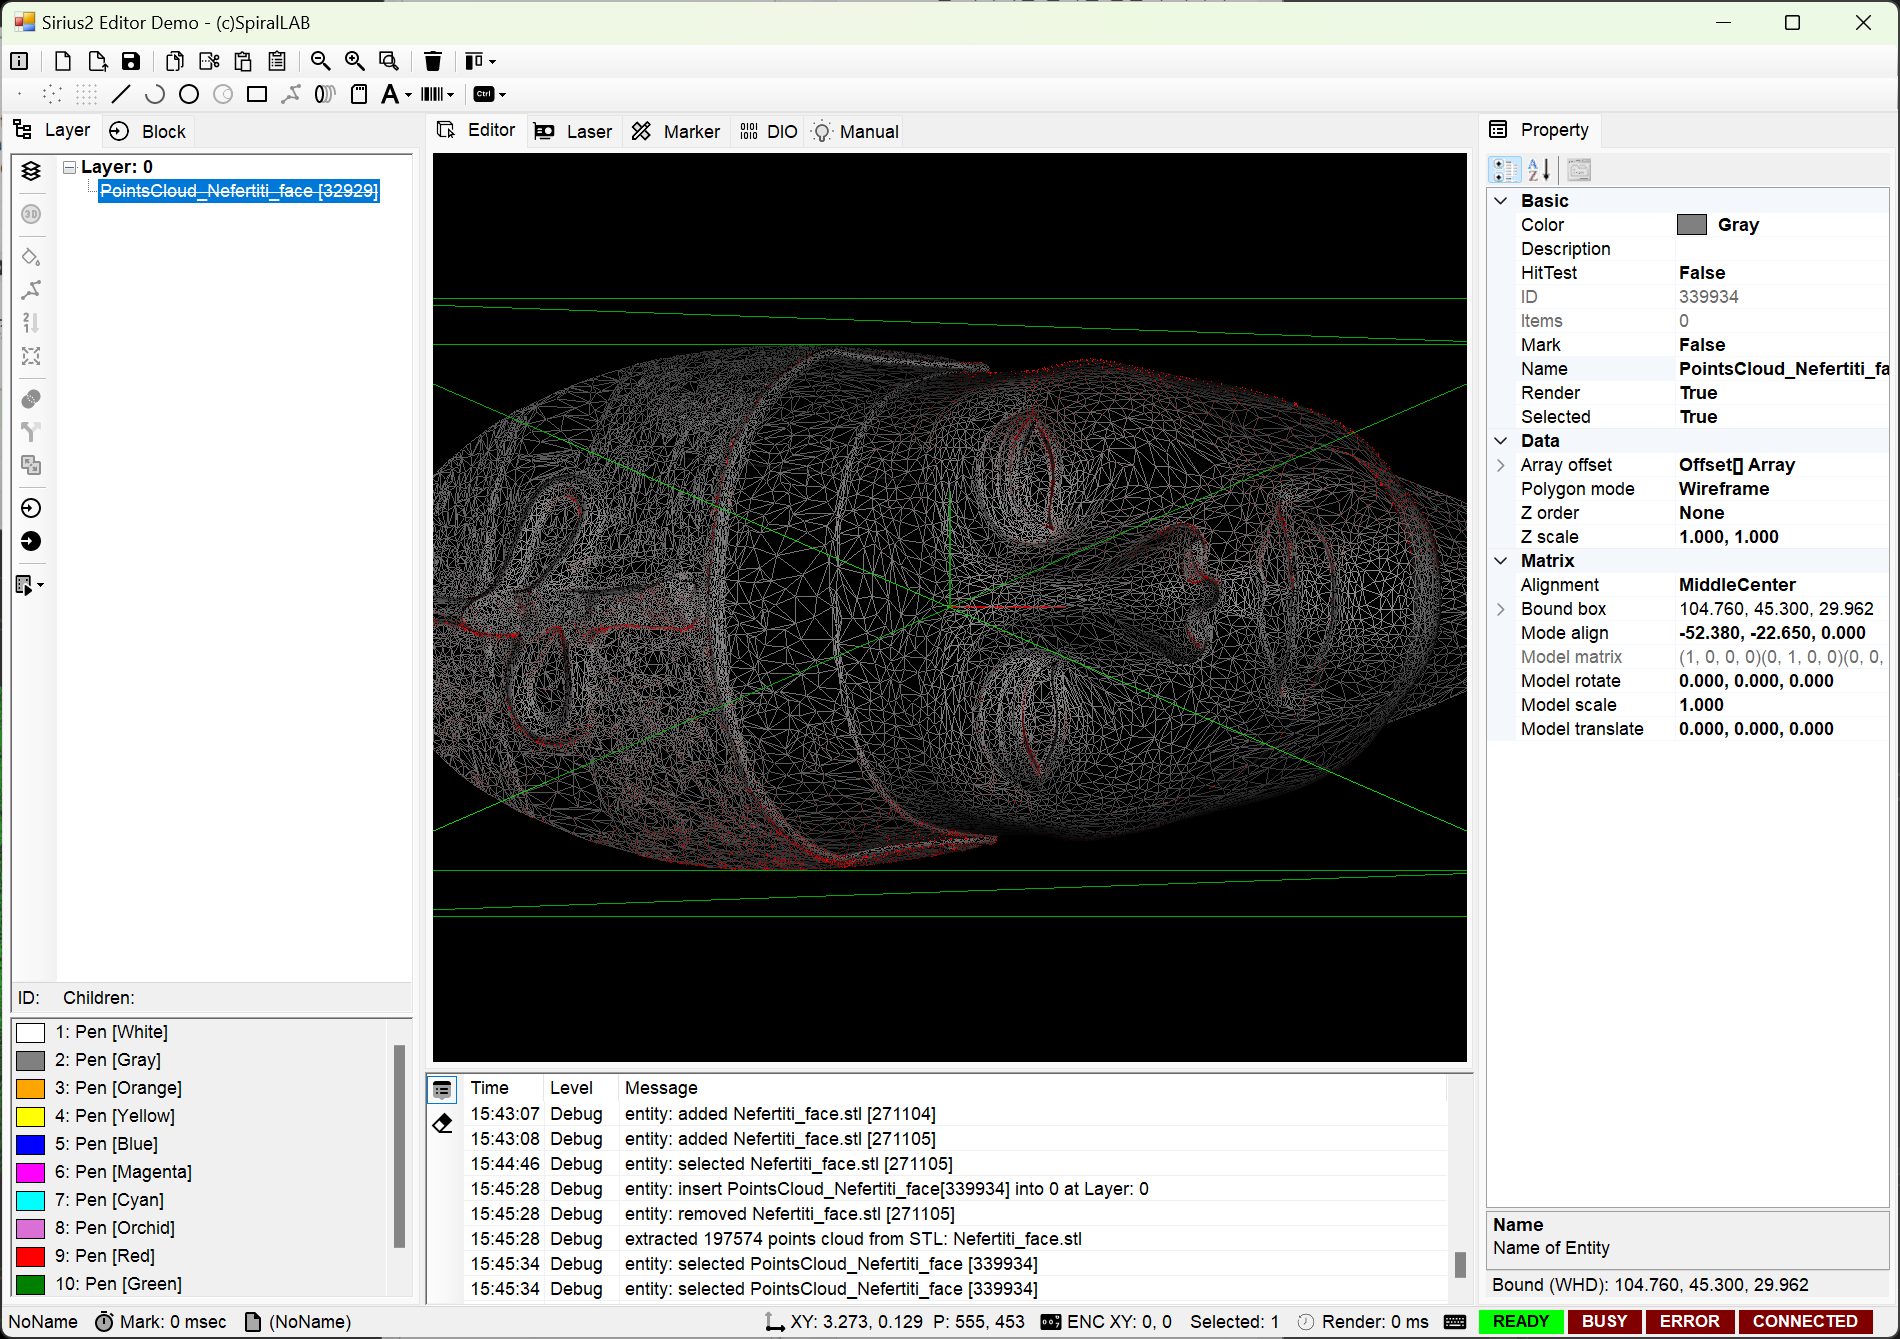The height and width of the screenshot is (1339, 1900).
Task: Open the DIO tab
Action: coord(769,131)
